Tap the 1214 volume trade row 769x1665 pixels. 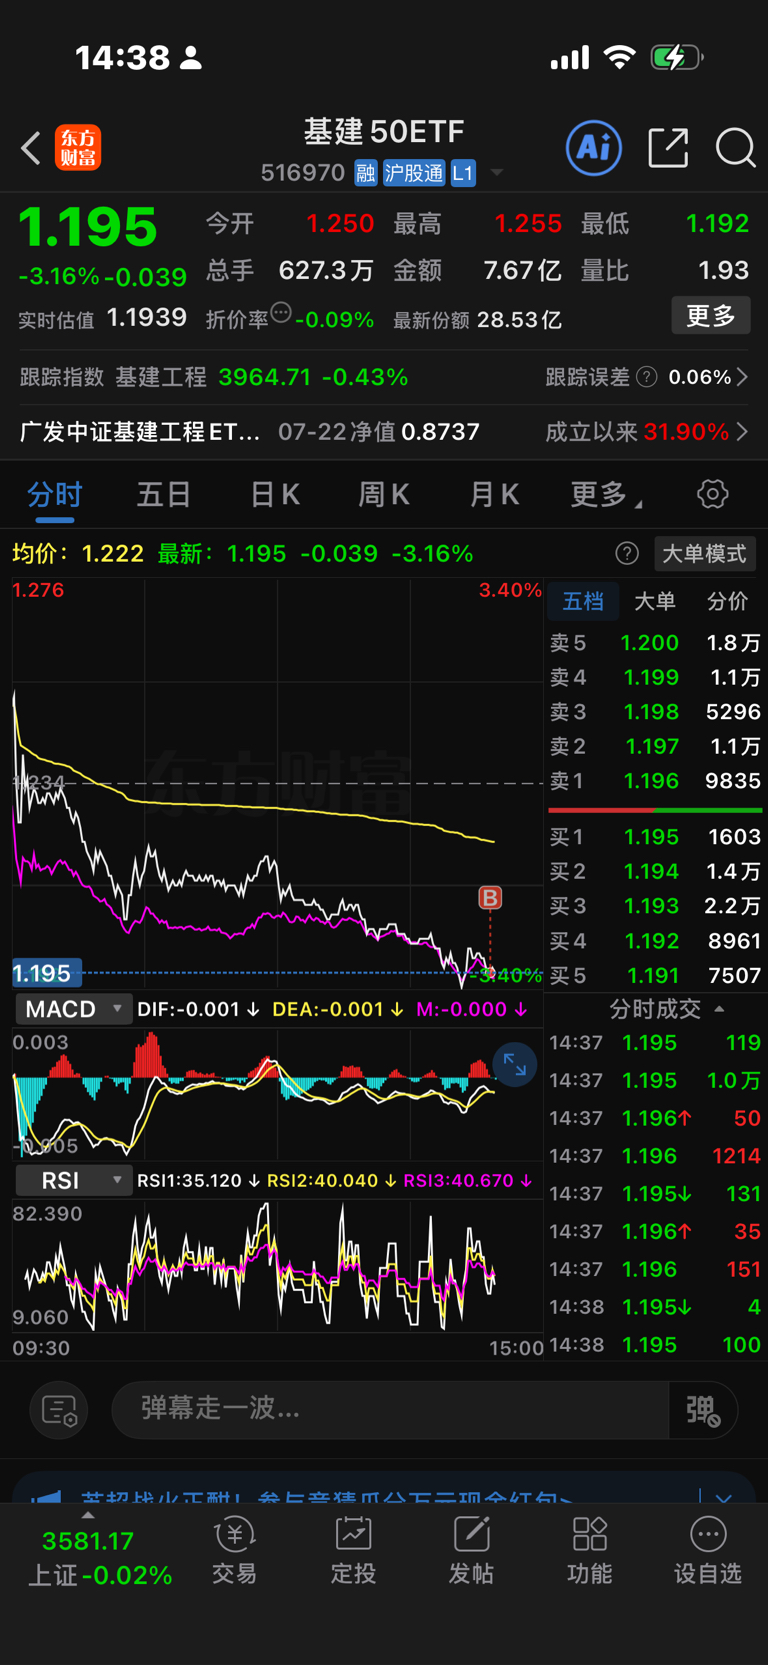click(x=655, y=1156)
